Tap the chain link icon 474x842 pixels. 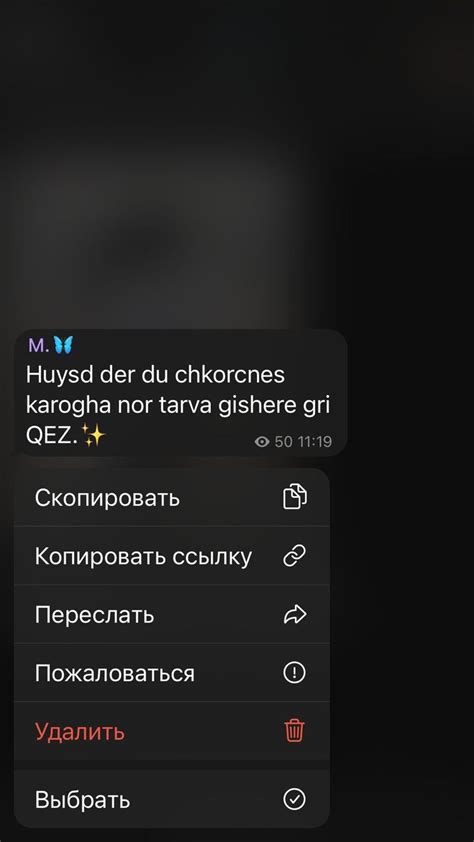tap(294, 556)
